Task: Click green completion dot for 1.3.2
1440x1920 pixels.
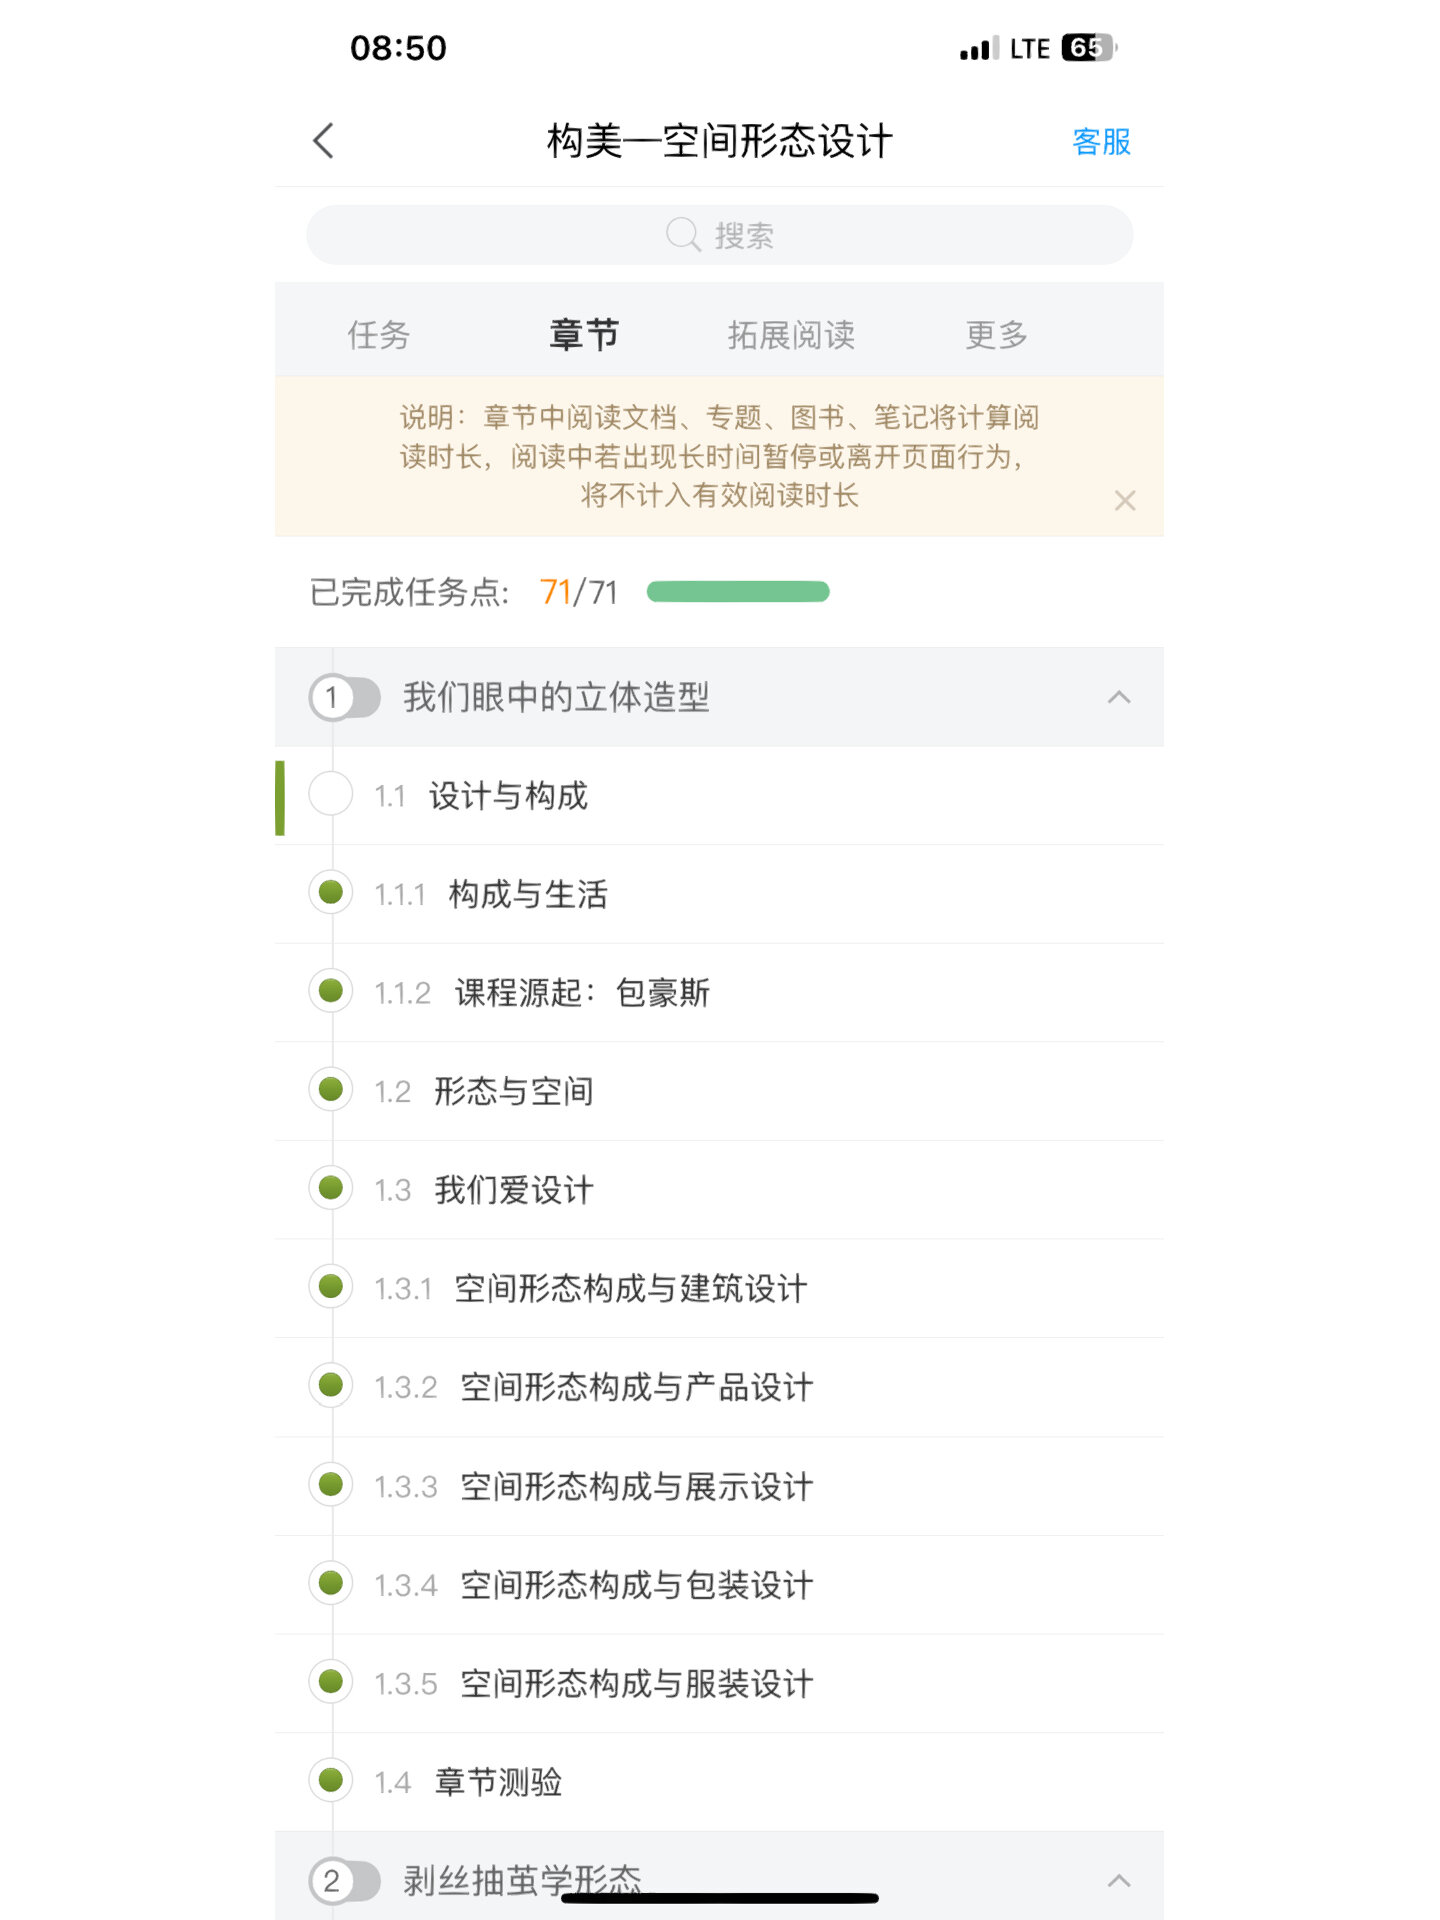Action: [331, 1384]
